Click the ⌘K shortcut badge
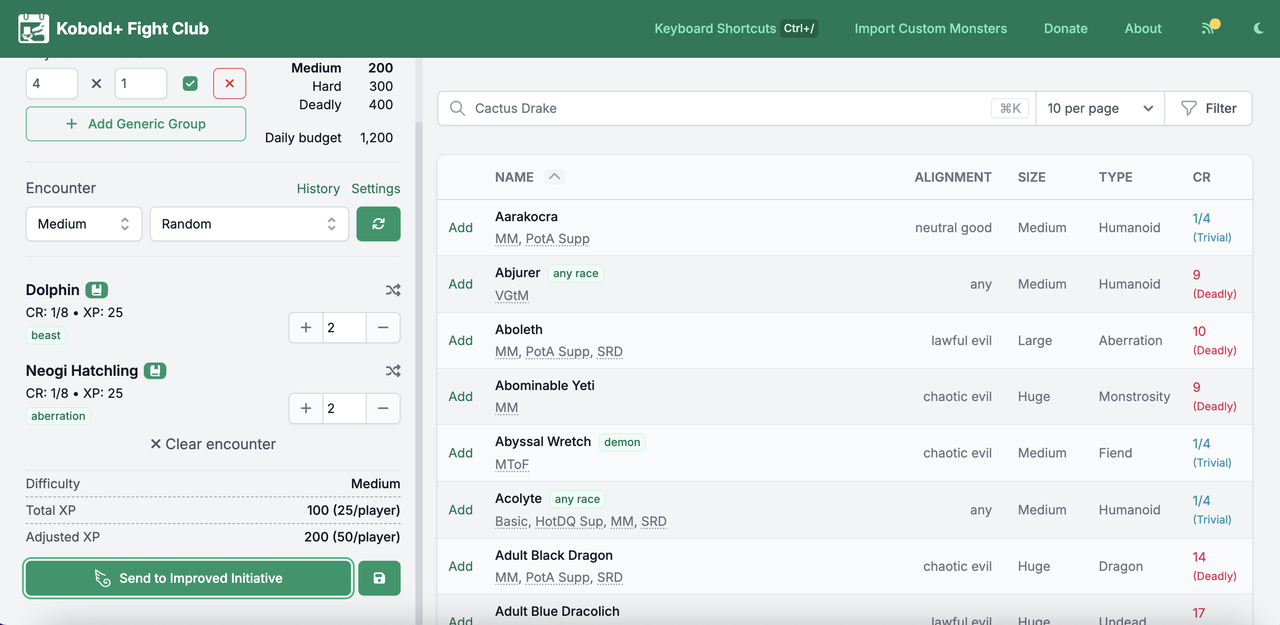Screen dimensions: 1280x625 (1011, 108)
